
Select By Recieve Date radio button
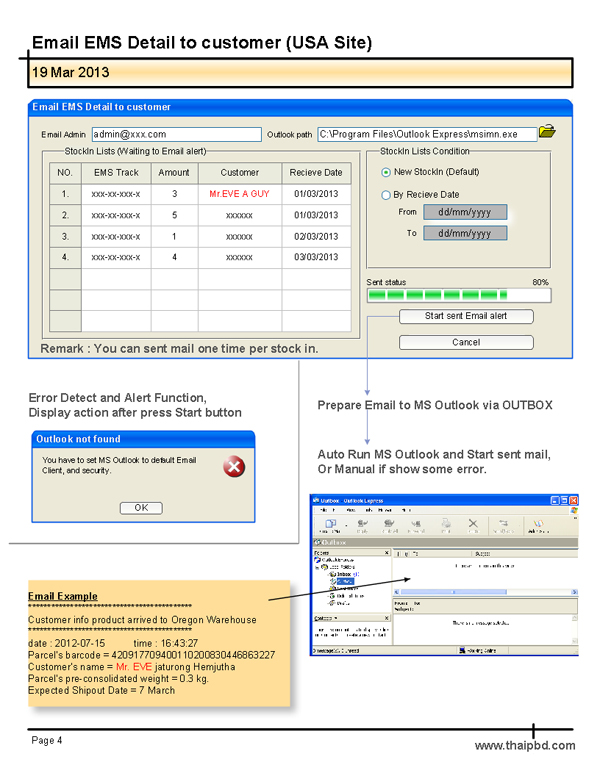pos(386,195)
